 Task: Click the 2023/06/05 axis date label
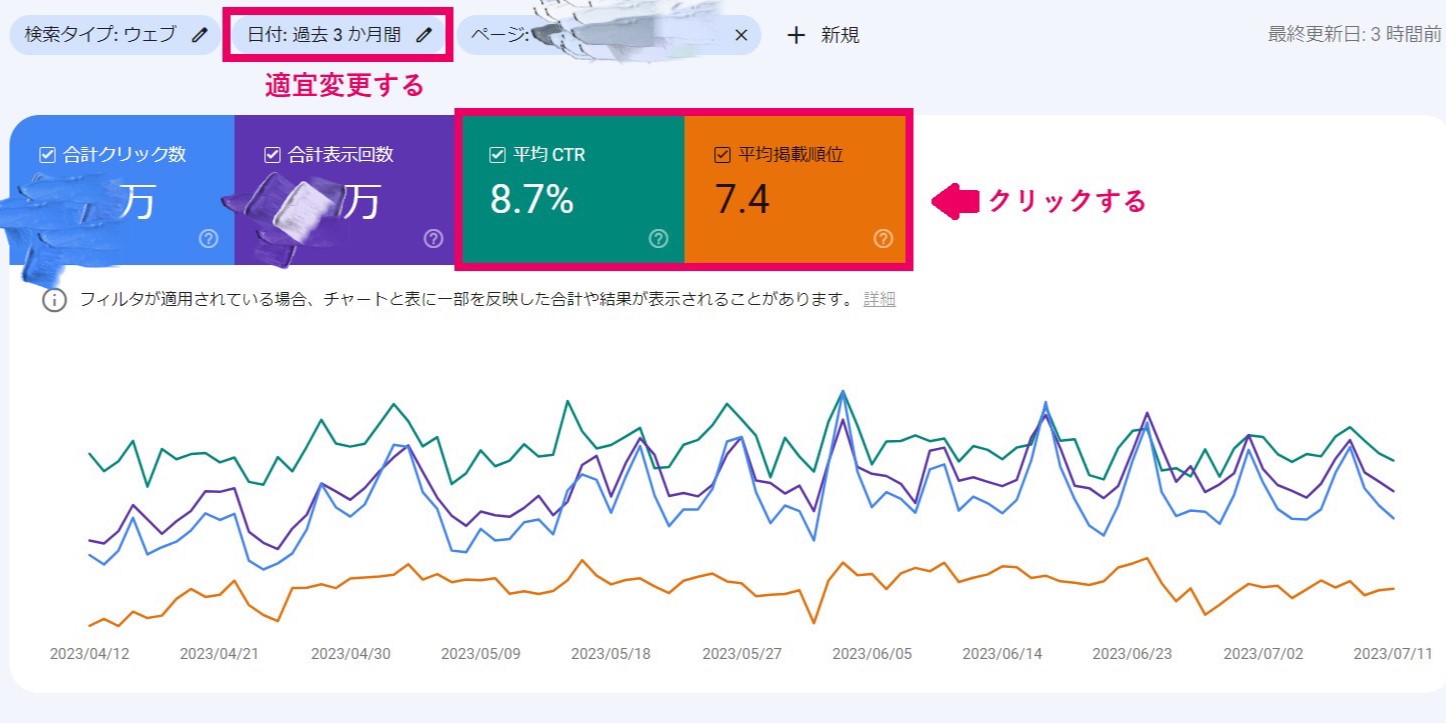click(x=872, y=654)
